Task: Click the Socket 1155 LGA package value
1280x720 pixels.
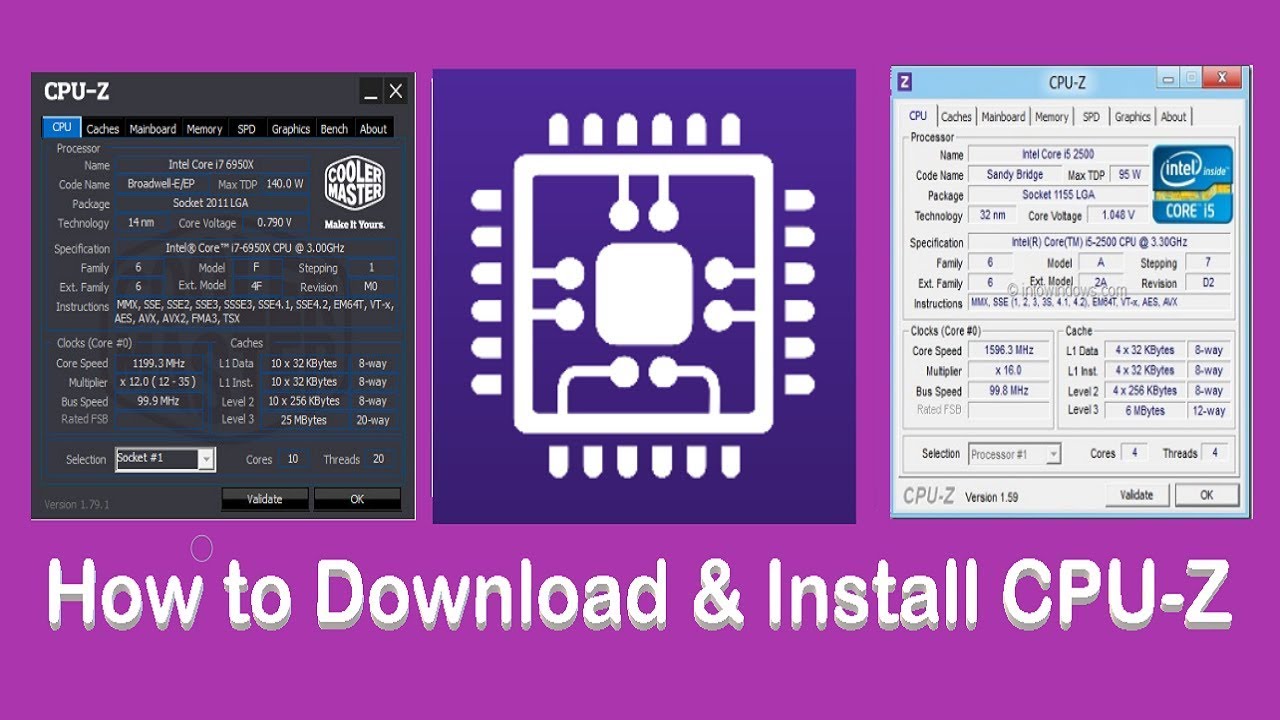Action: pos(1057,195)
